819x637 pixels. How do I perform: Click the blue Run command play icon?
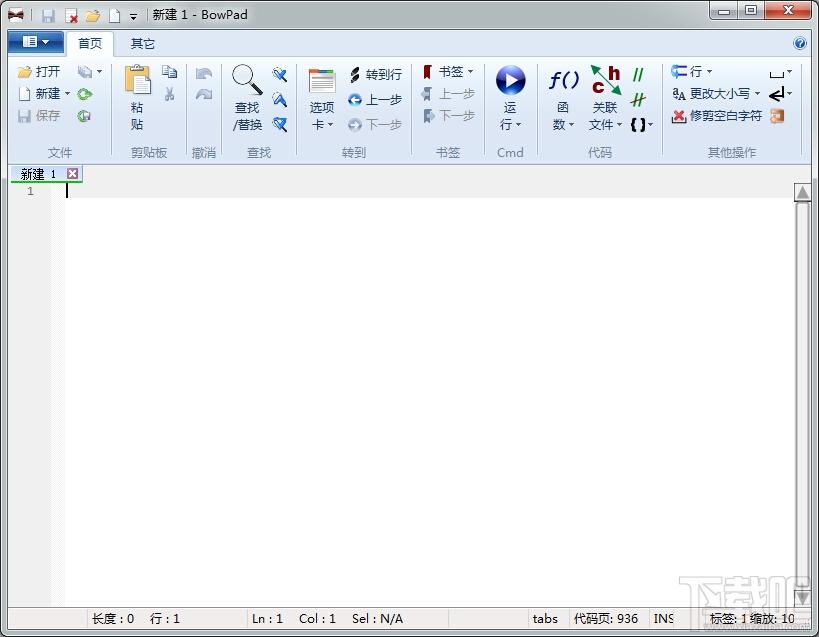[x=510, y=80]
